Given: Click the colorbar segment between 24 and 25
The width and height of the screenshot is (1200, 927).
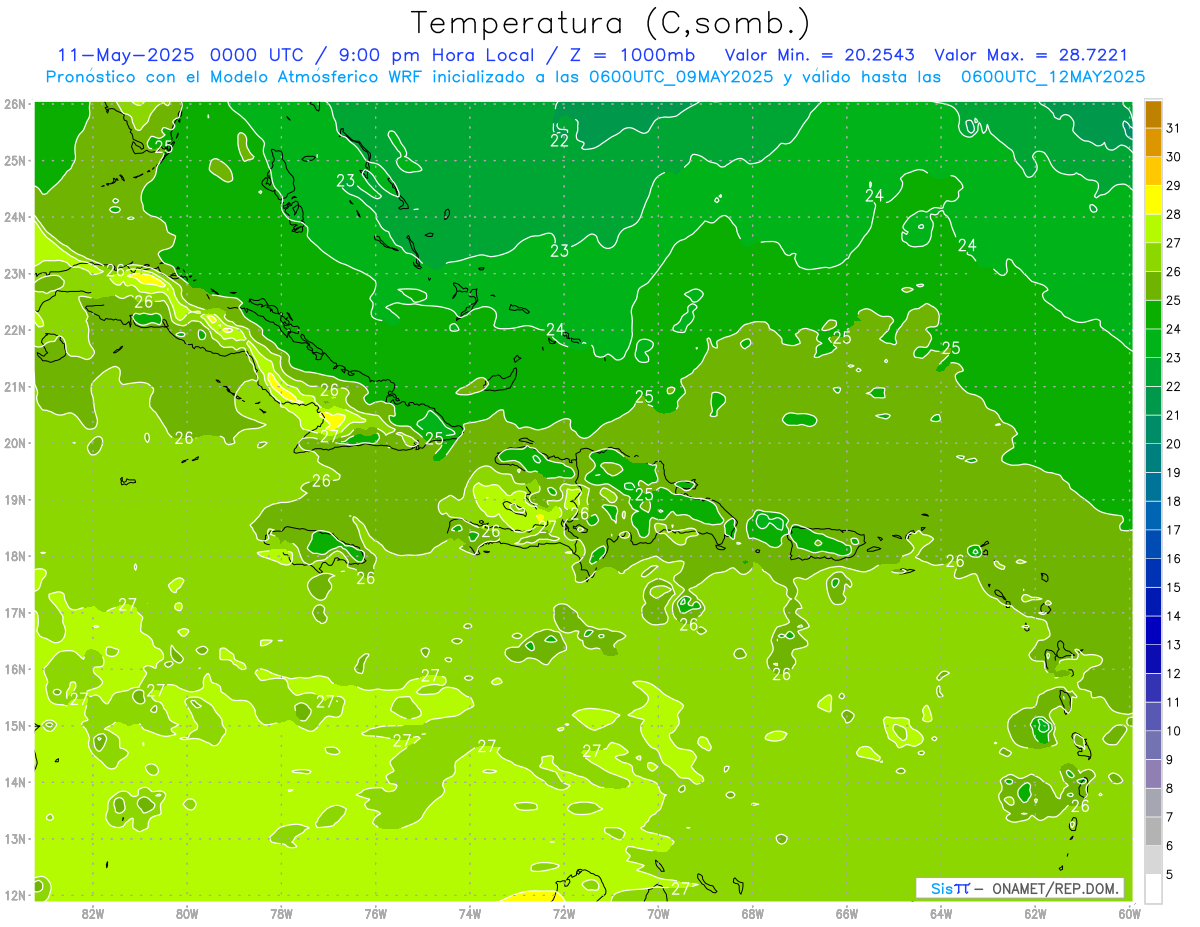Looking at the screenshot, I should tap(1154, 314).
